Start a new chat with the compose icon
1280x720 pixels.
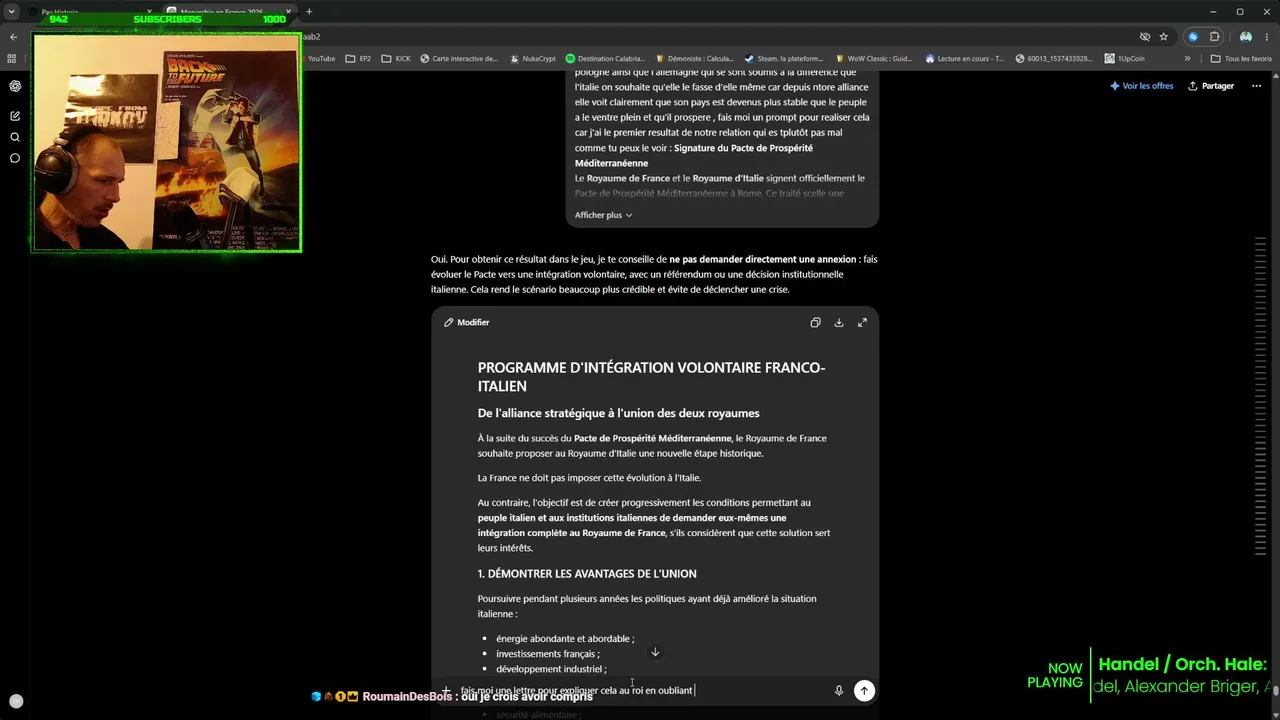point(15,116)
